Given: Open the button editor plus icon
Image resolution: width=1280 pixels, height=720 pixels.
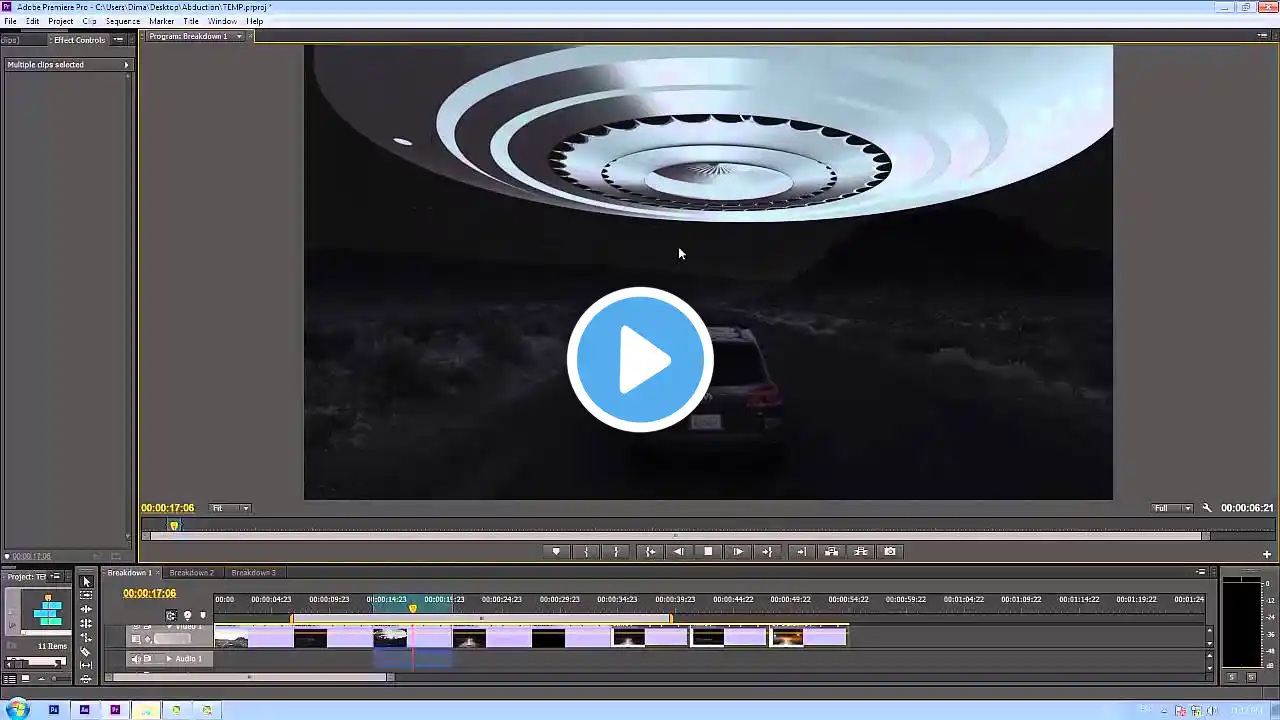Looking at the screenshot, I should (1266, 553).
